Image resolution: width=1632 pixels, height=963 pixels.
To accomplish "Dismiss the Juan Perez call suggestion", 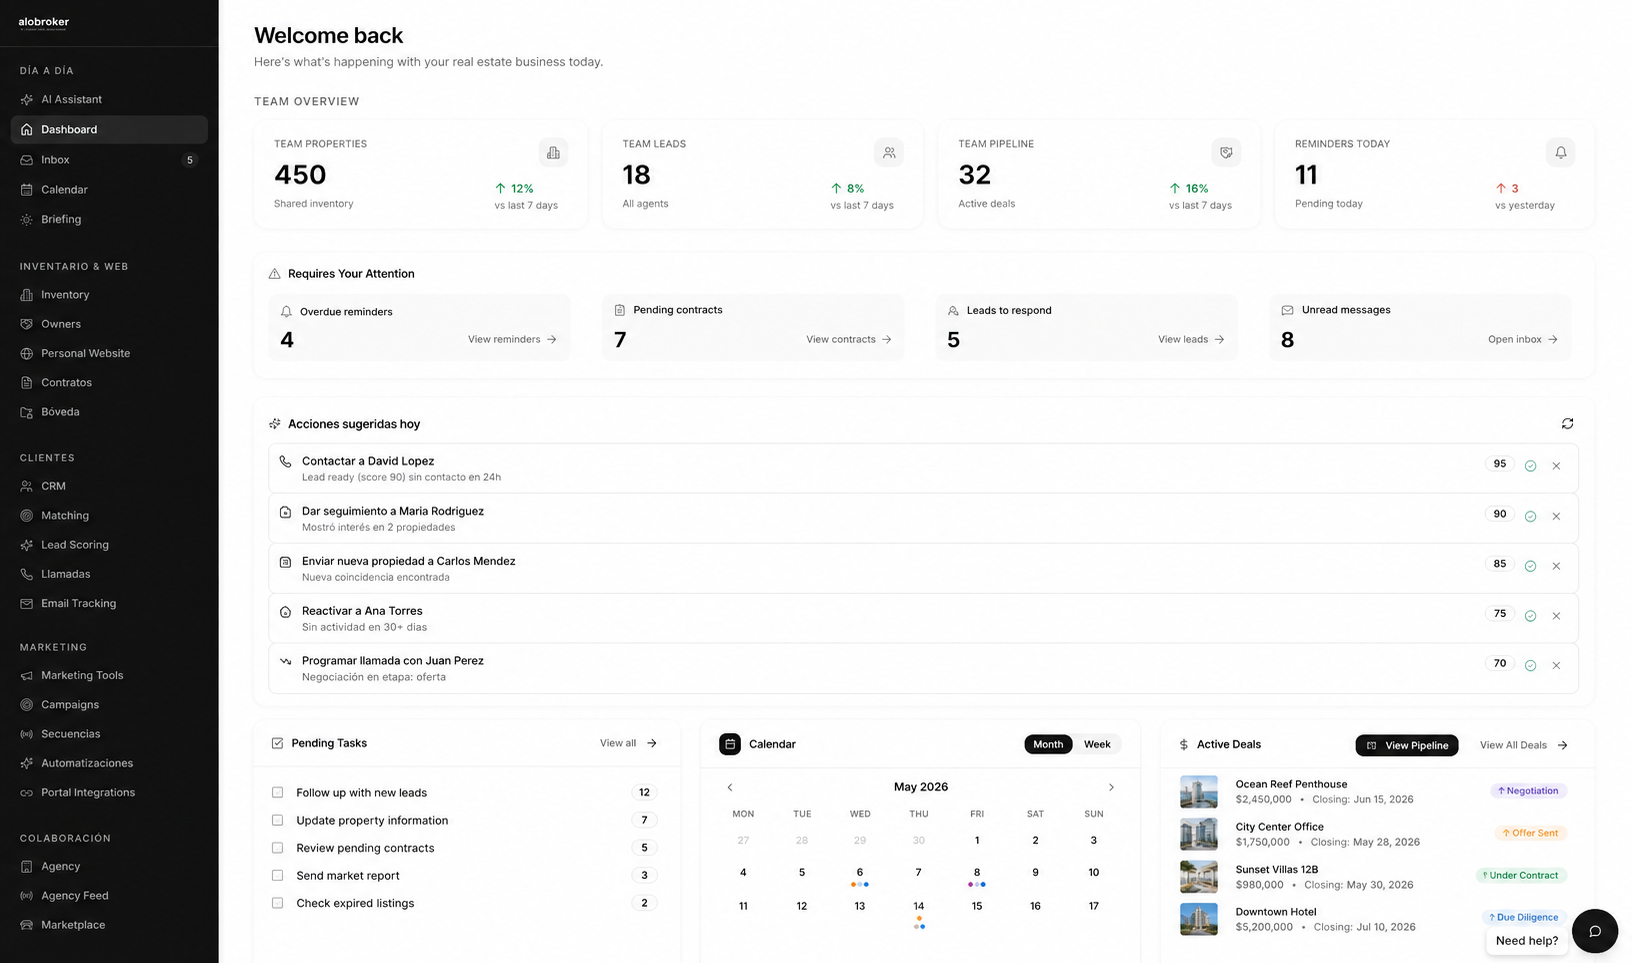I will point(1556,665).
